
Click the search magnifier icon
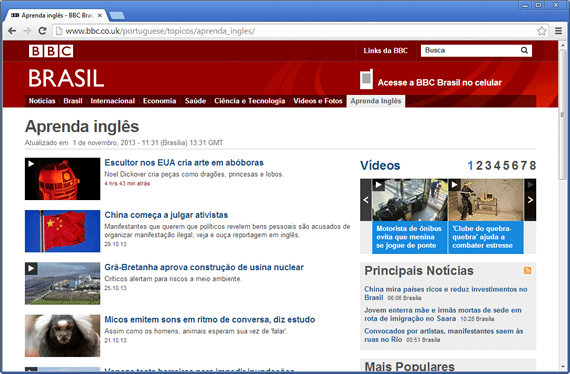pyautogui.click(x=524, y=50)
